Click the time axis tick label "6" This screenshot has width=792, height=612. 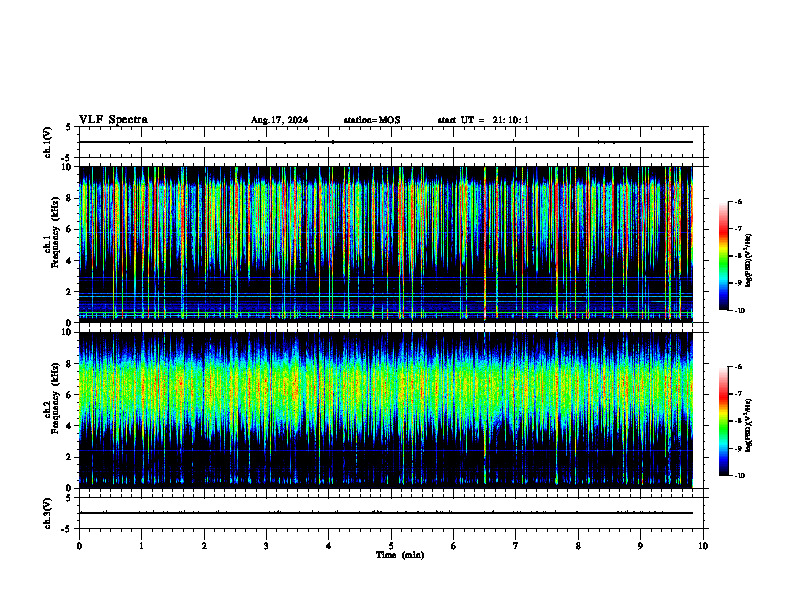pos(454,546)
